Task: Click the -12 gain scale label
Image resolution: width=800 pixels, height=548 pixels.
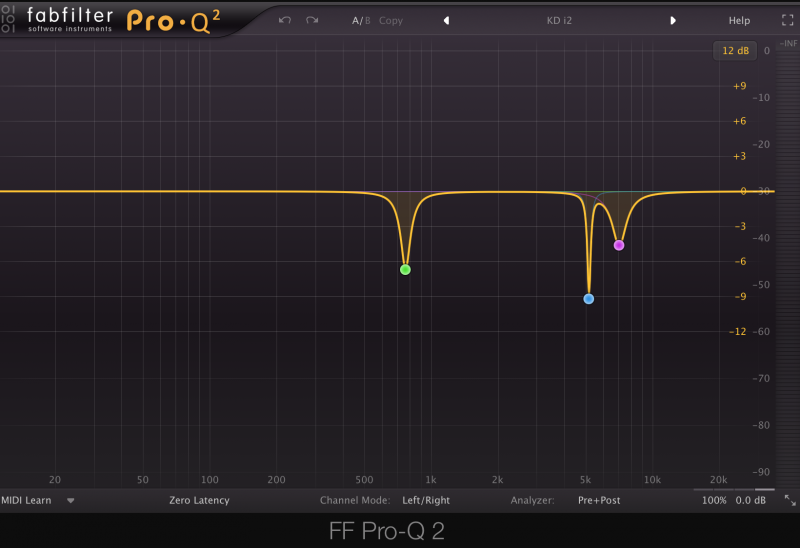Action: 738,332
